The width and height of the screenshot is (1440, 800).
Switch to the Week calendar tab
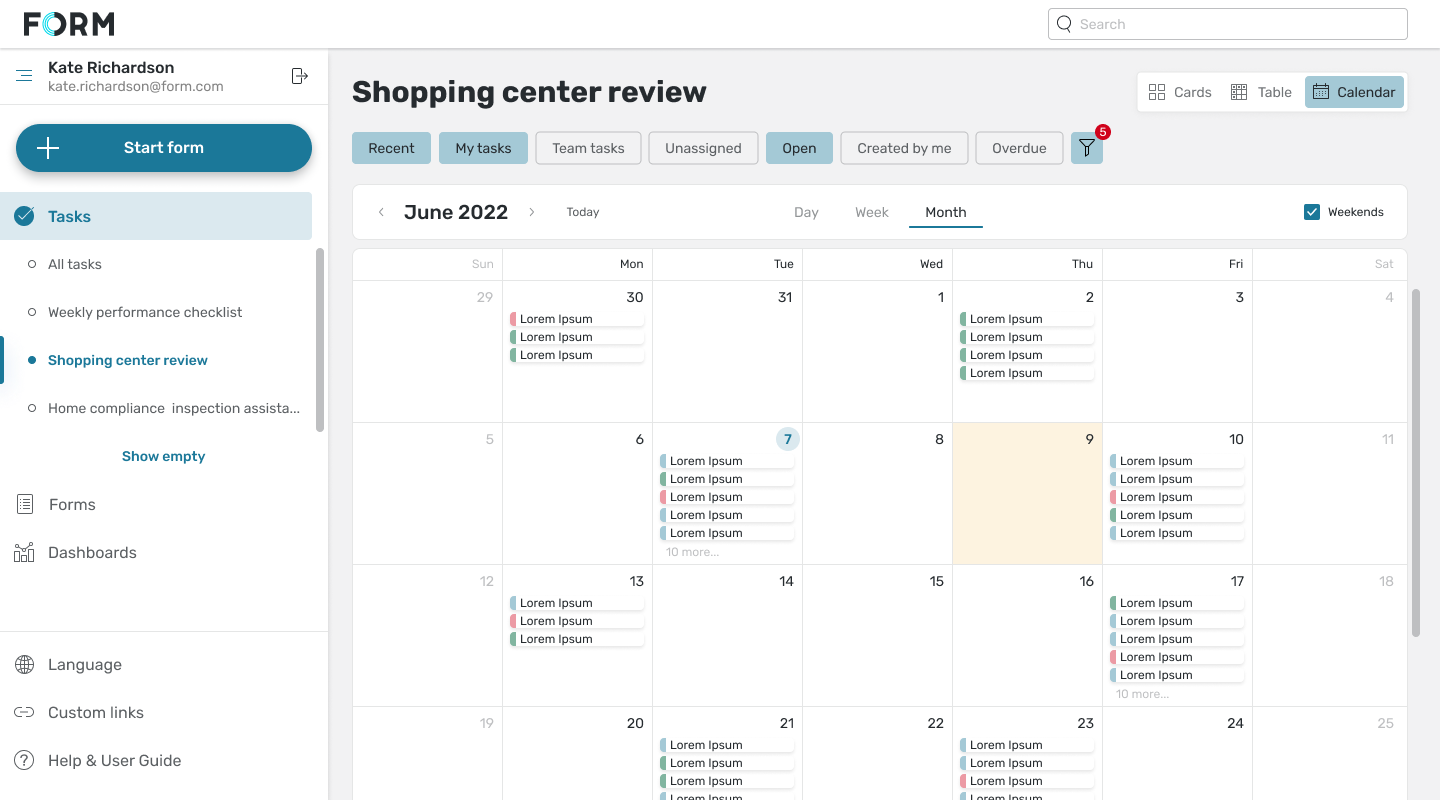point(871,211)
